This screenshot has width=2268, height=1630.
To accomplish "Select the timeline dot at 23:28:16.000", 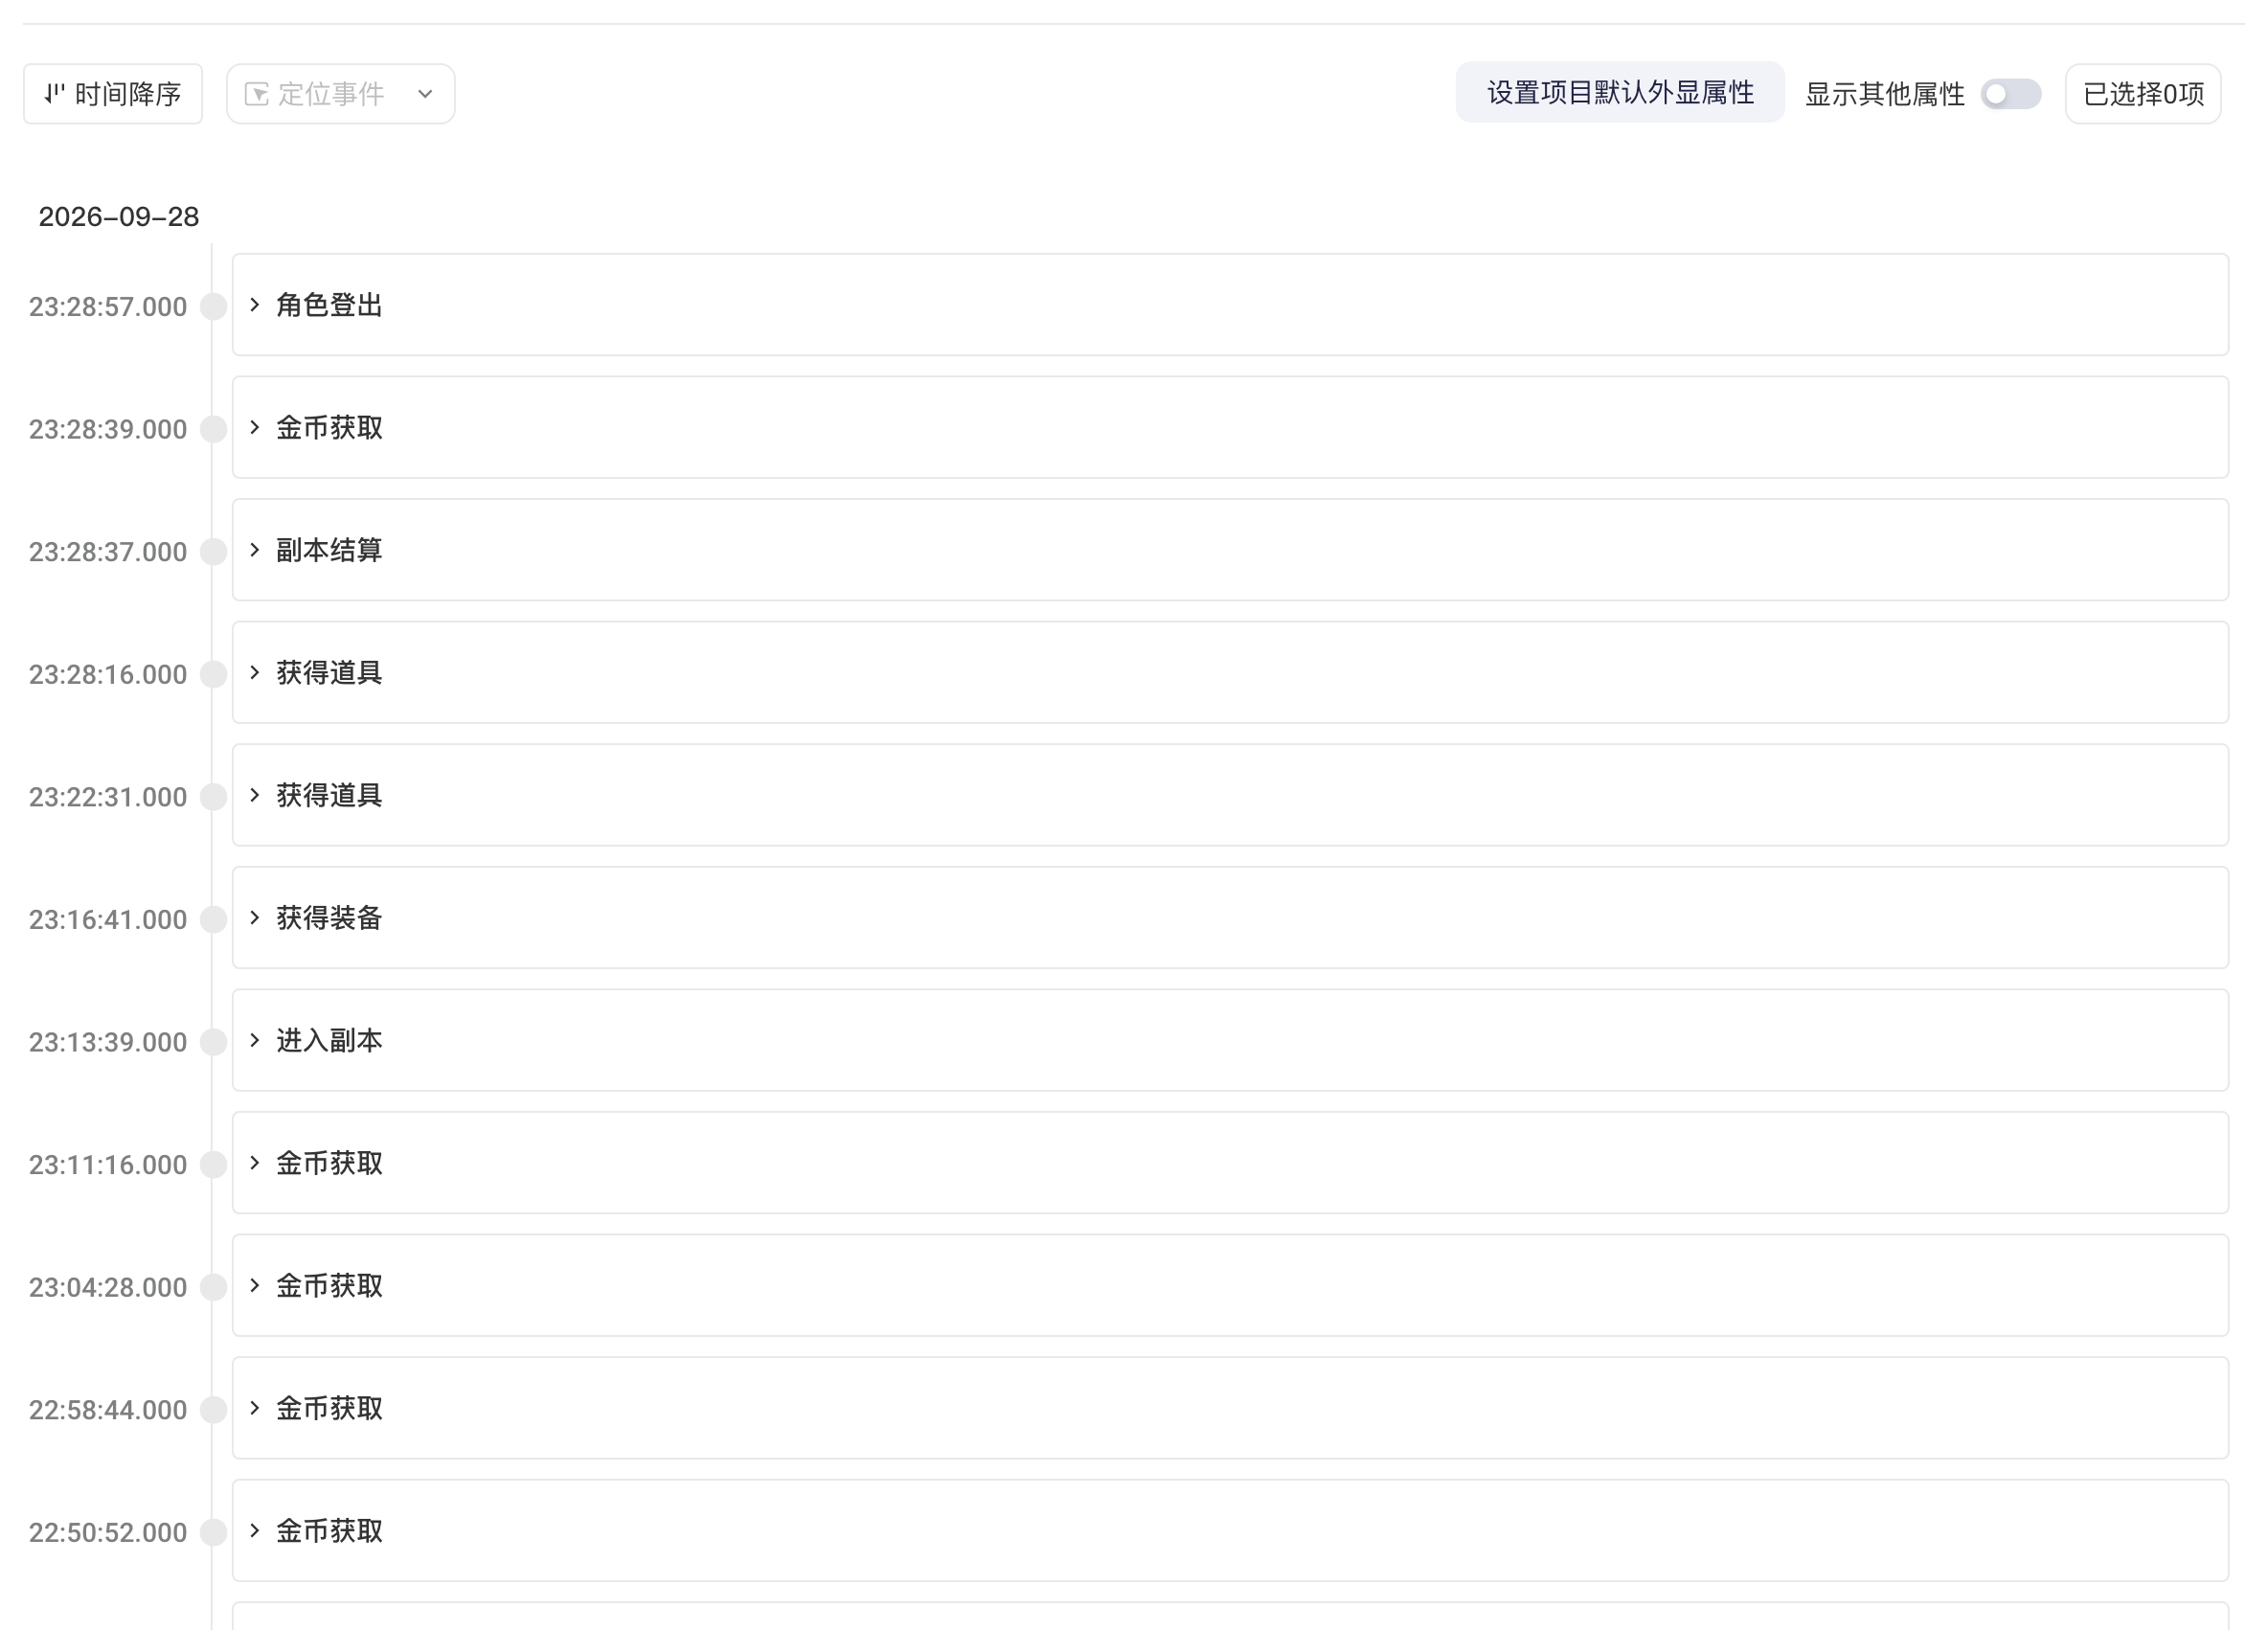I will pyautogui.click(x=213, y=674).
